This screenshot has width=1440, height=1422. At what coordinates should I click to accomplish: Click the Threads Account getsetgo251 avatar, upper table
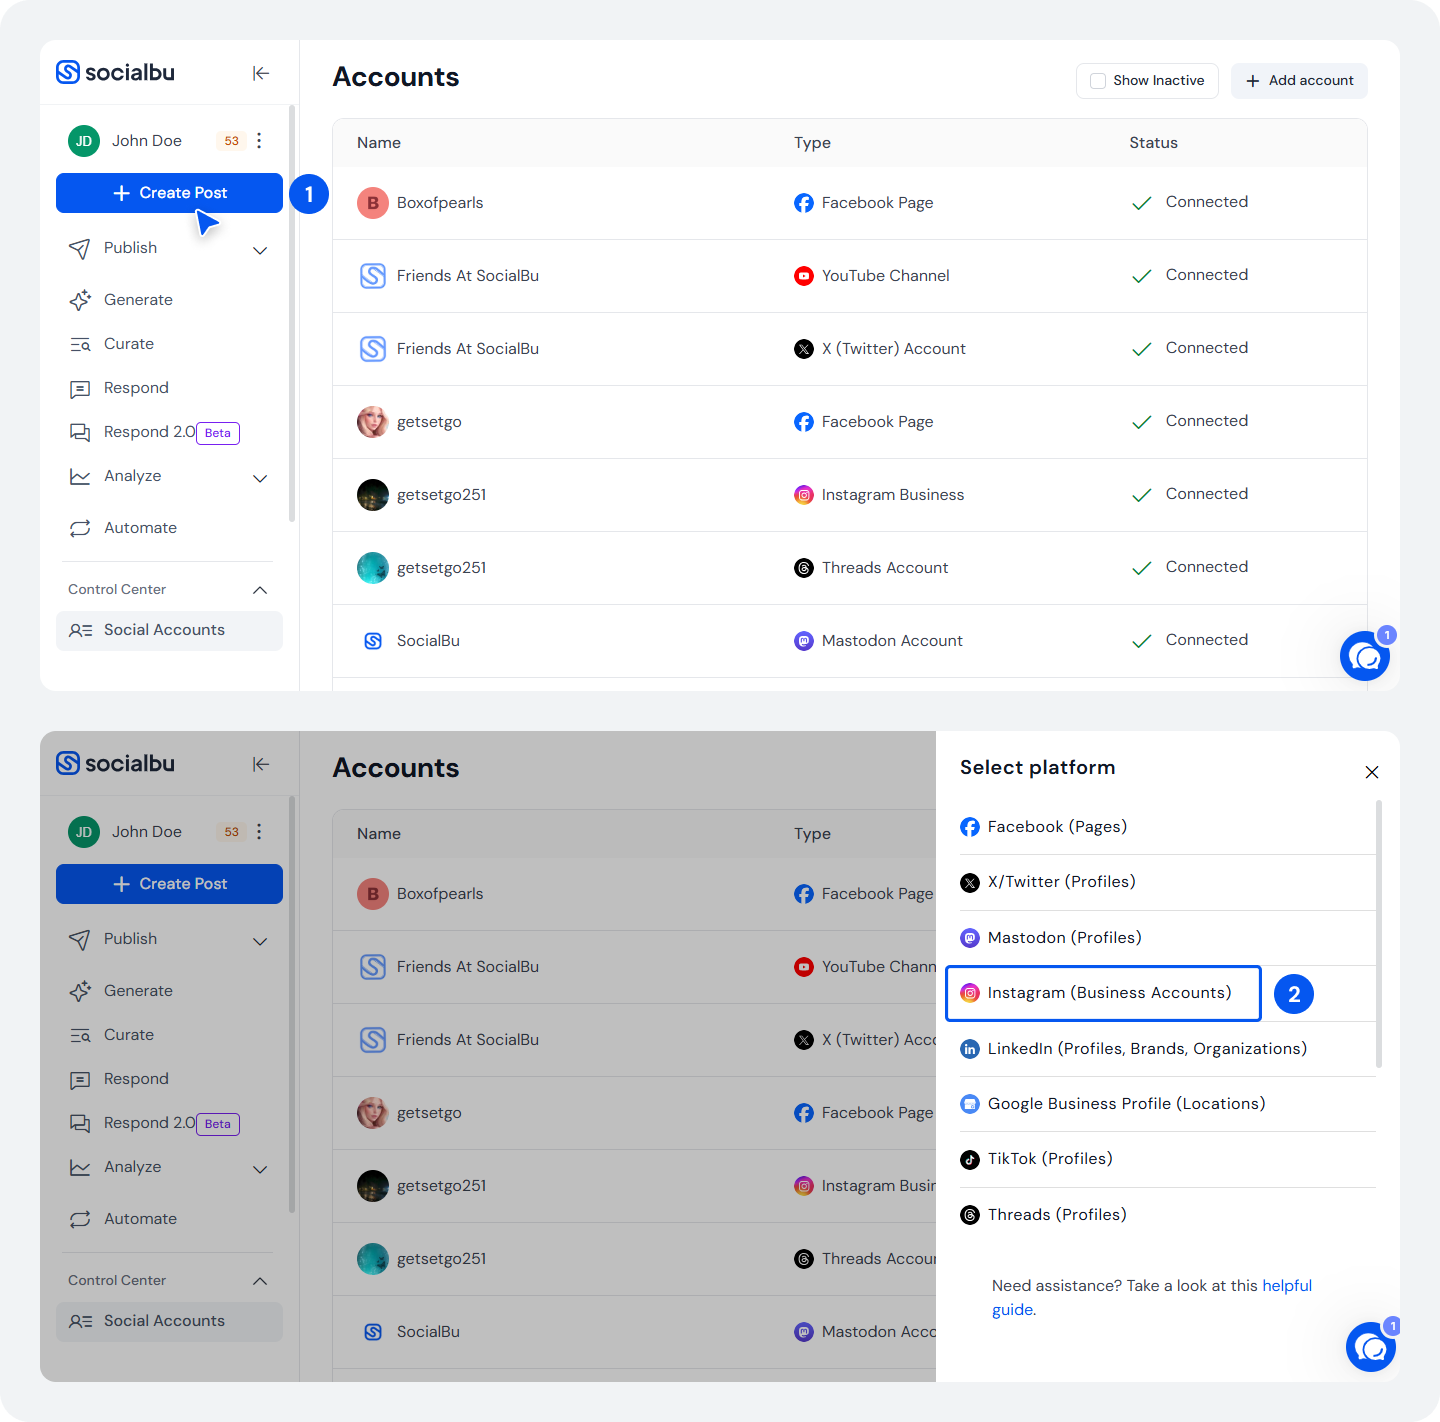373,568
